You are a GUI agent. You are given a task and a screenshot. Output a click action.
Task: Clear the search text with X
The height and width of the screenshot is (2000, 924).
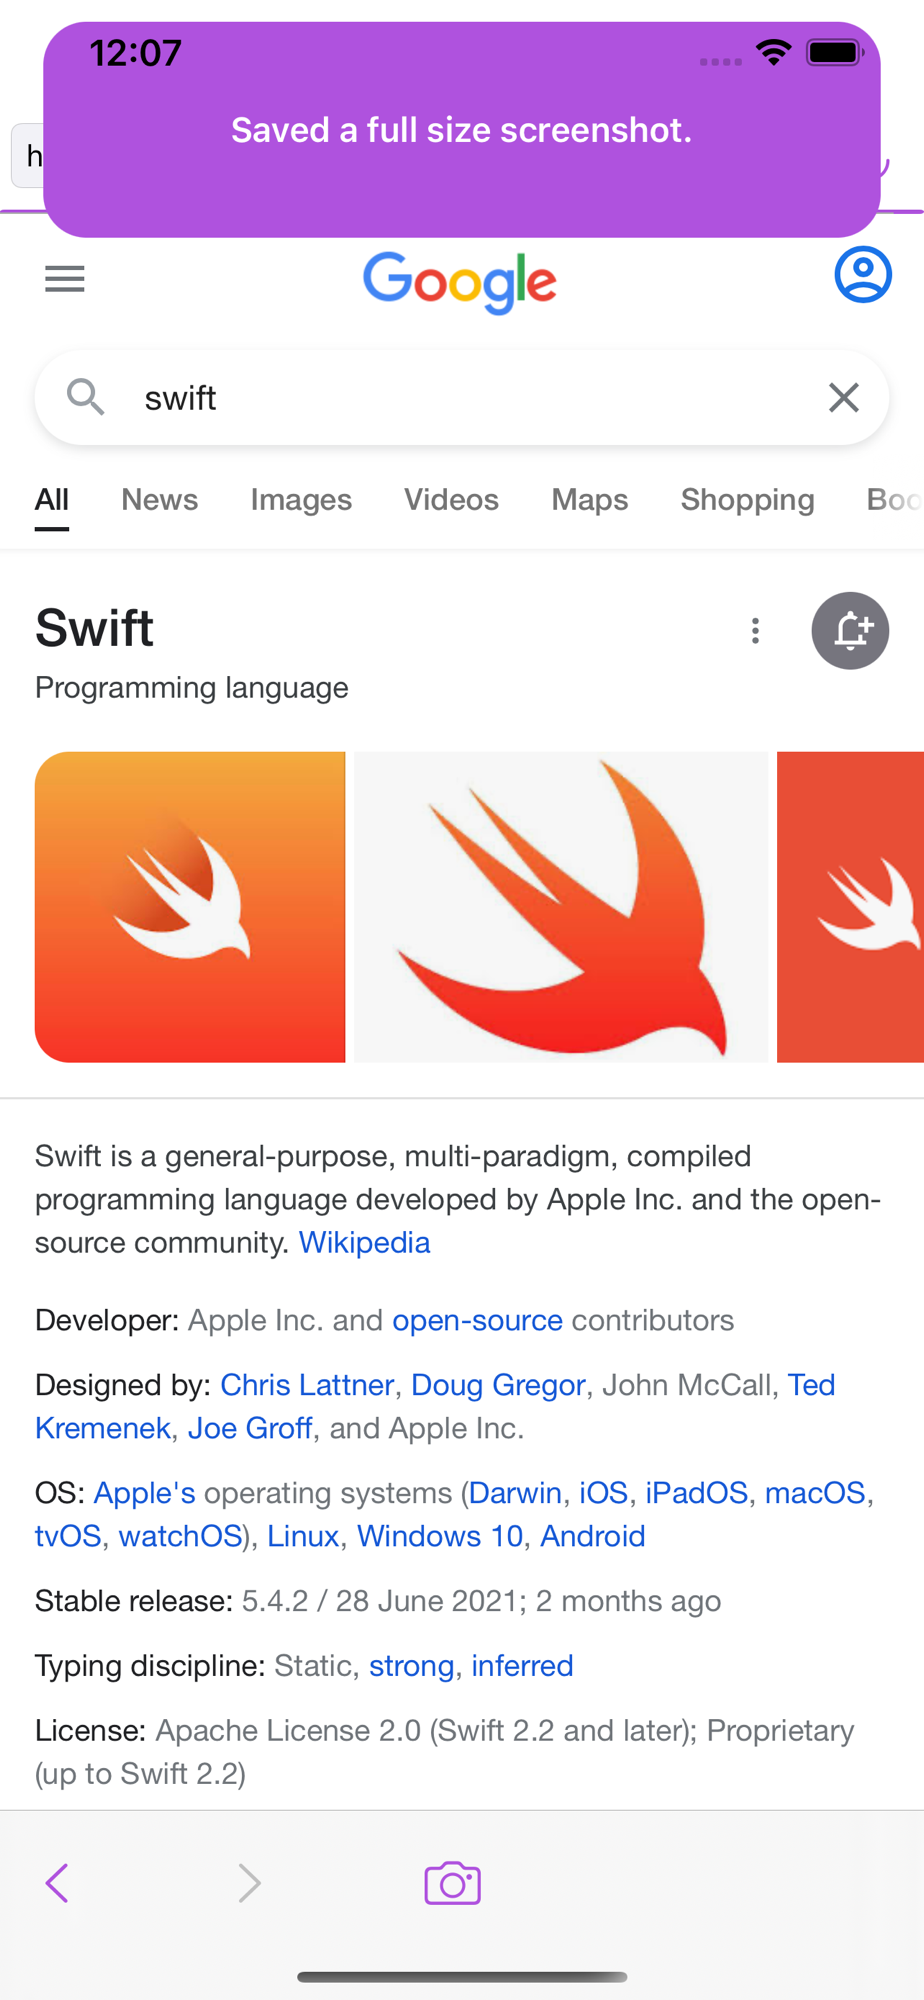click(x=844, y=397)
